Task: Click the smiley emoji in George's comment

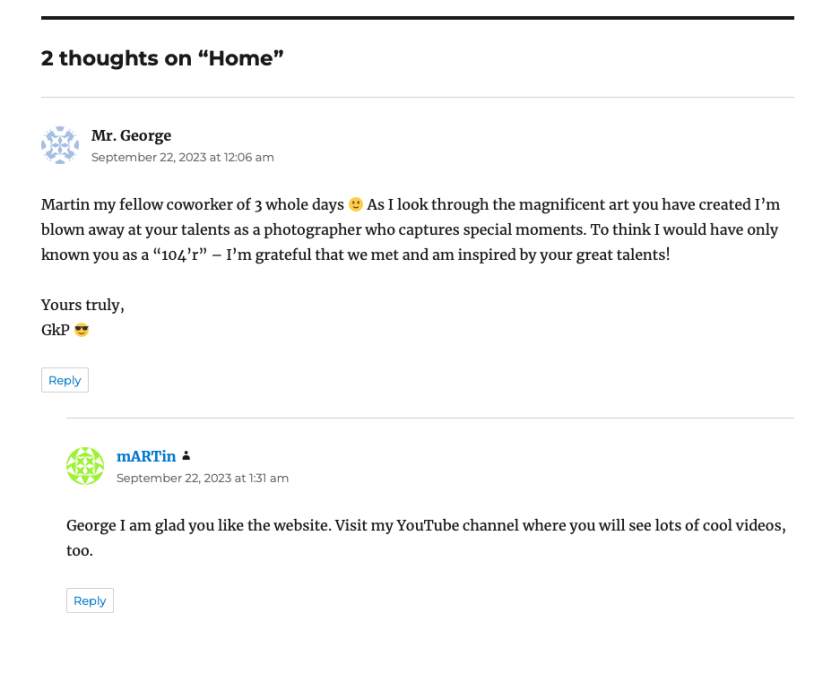Action: (x=356, y=205)
